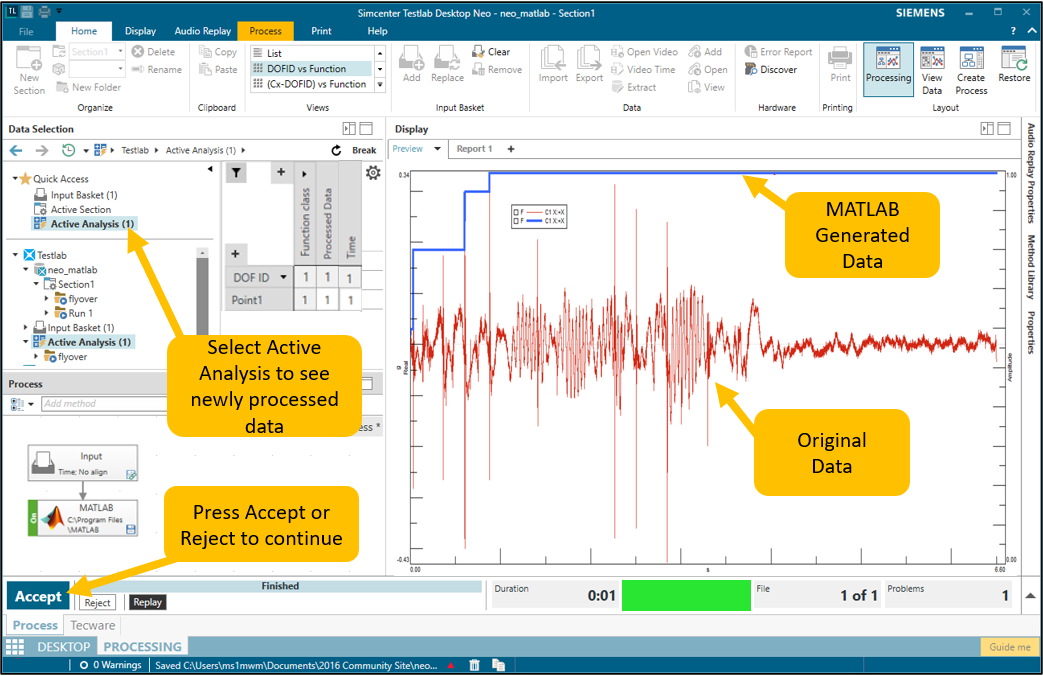Screen dimensions: 1043x676
Task: Click the Guide me button
Action: click(1009, 647)
